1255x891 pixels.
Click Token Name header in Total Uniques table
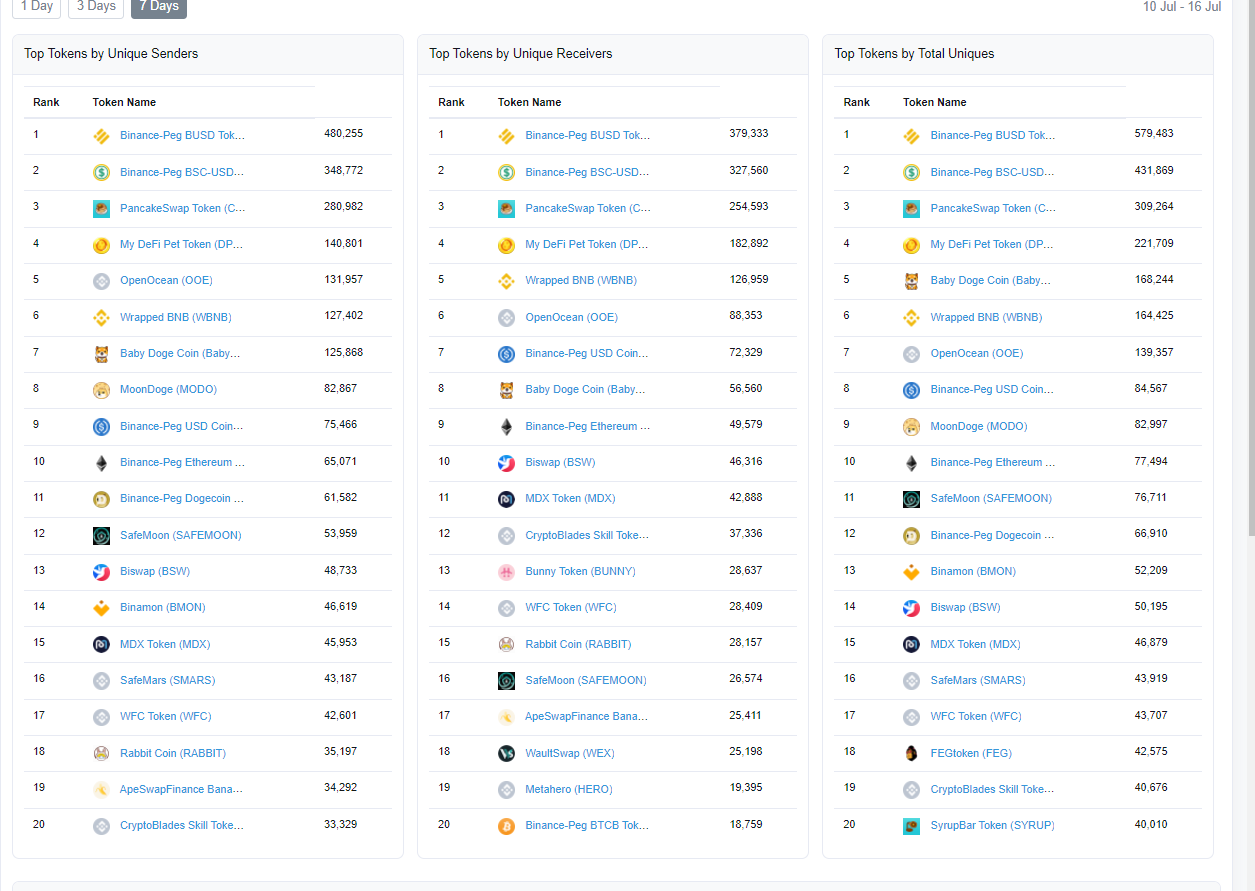coord(934,102)
